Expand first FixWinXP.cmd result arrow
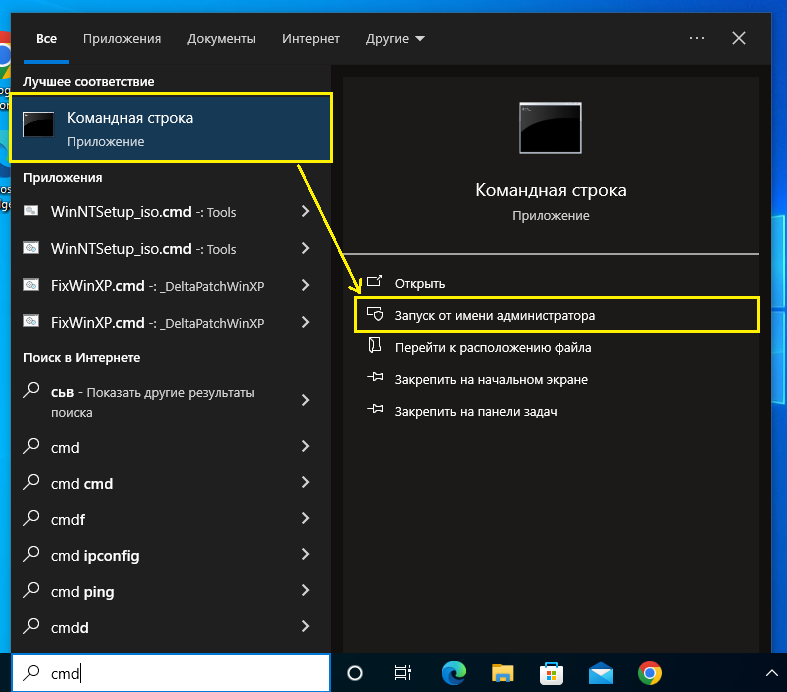 coord(305,285)
